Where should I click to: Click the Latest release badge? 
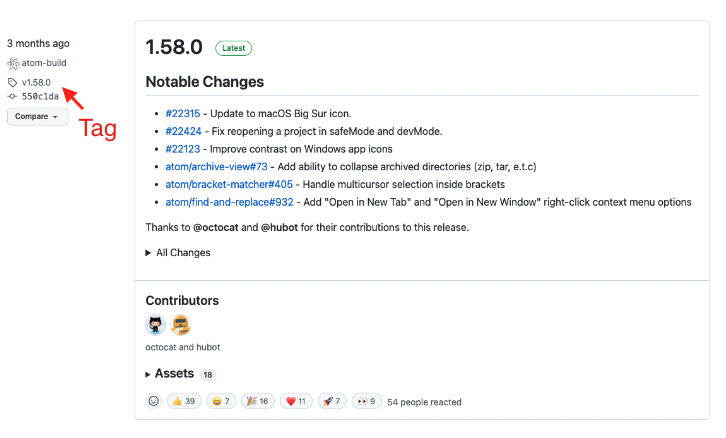coord(233,48)
